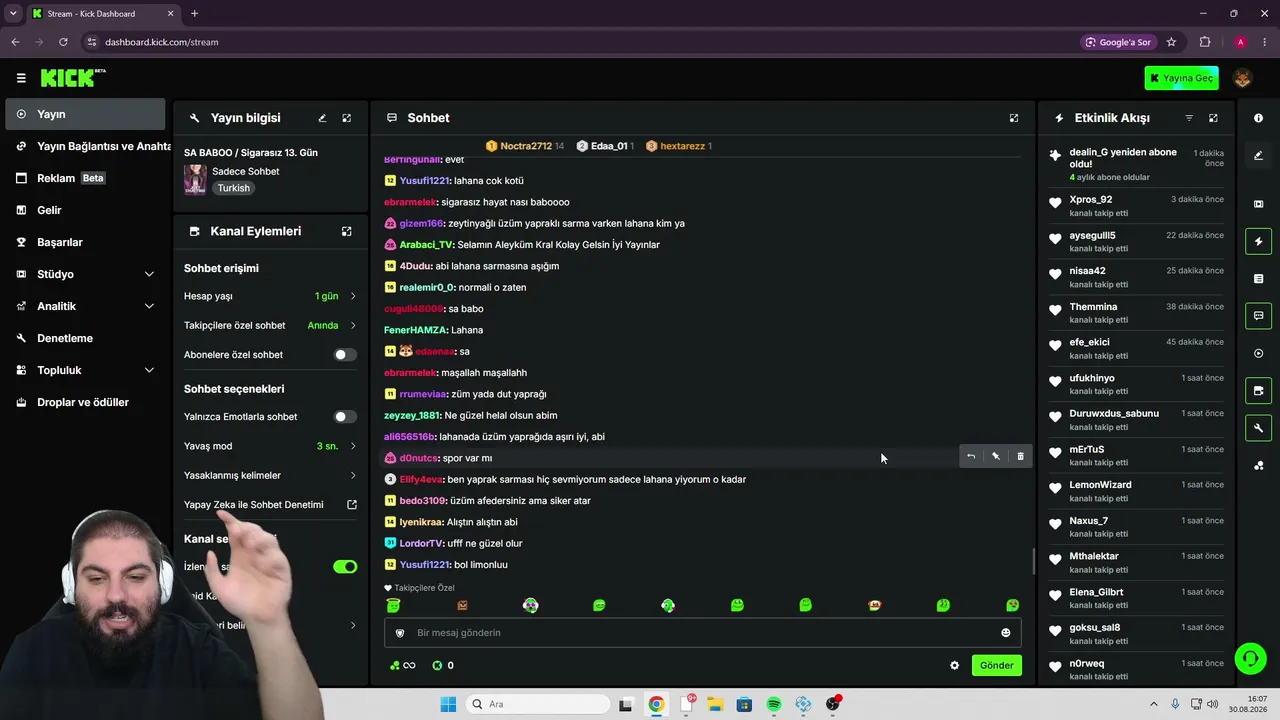
Task: Click the play circle icon in right rail
Action: pos(1258,353)
